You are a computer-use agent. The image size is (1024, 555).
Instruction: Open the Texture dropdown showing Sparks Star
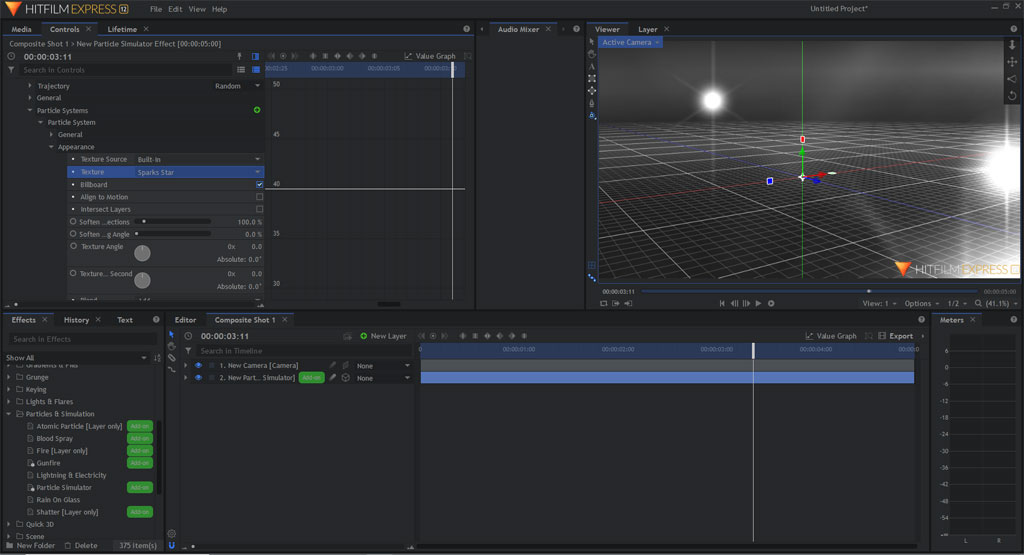198,172
